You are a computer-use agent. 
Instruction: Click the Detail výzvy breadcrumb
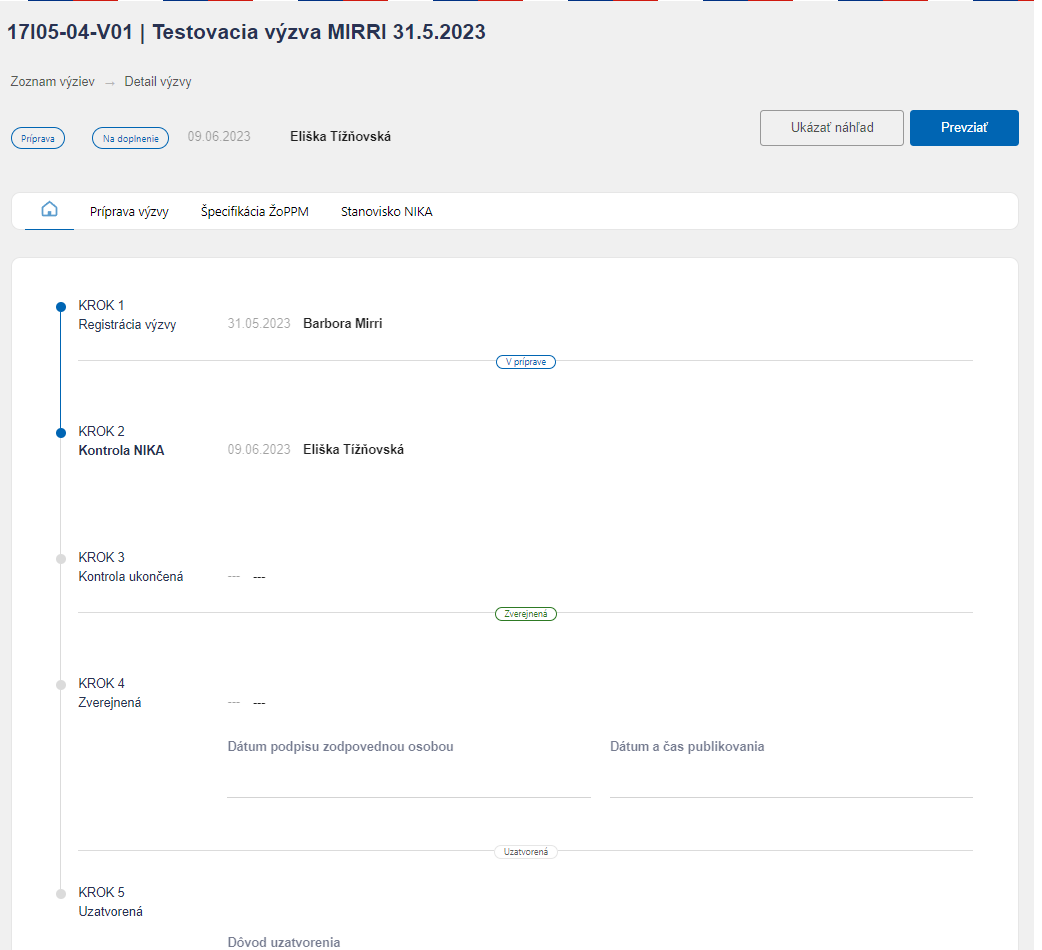tap(158, 82)
